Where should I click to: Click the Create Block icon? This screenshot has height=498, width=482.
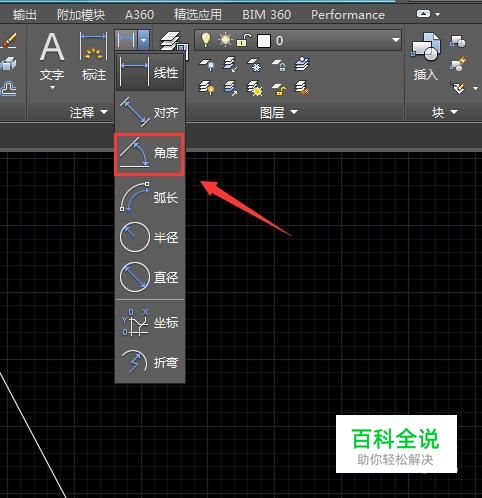[x=458, y=41]
